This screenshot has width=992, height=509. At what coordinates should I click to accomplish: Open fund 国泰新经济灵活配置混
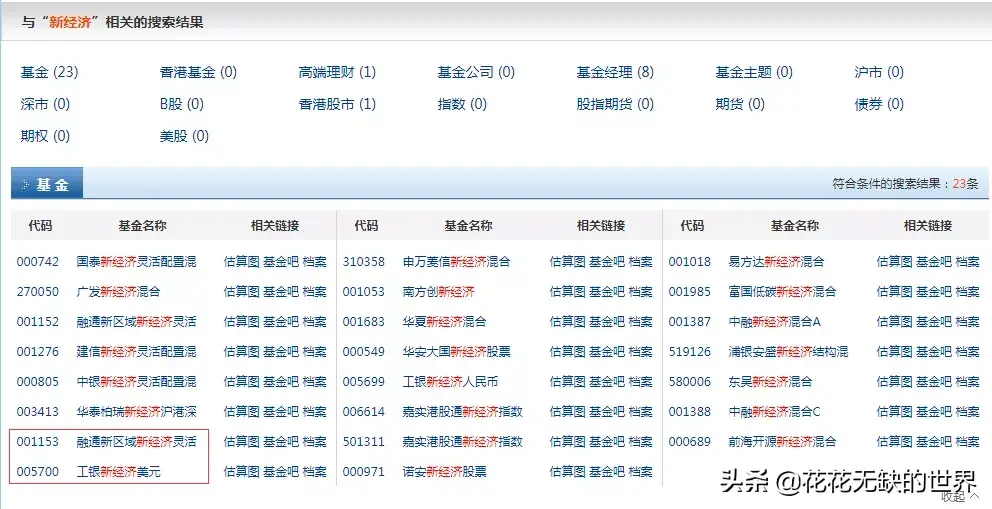[x=136, y=261]
